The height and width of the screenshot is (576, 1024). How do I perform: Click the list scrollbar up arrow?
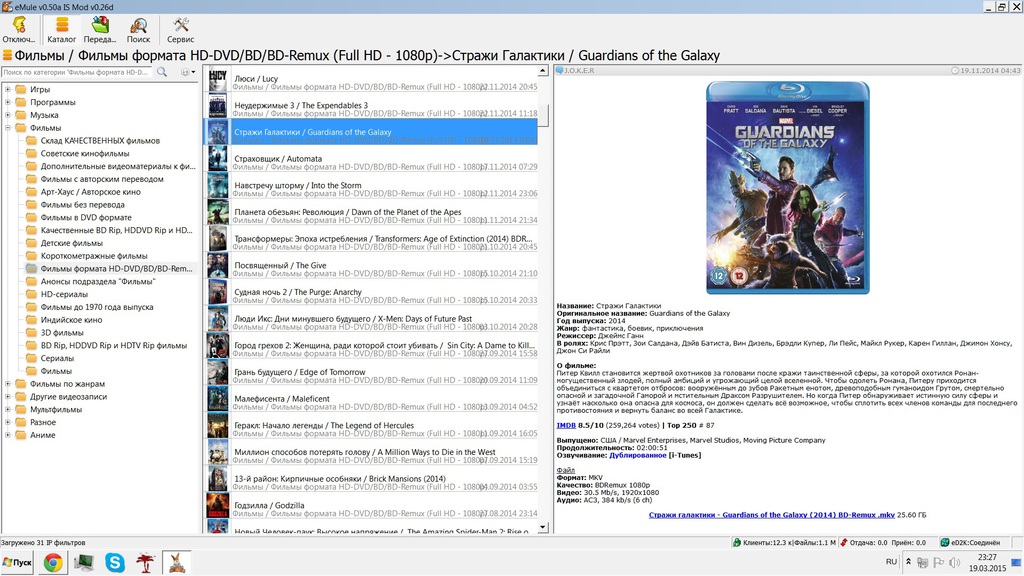[543, 71]
